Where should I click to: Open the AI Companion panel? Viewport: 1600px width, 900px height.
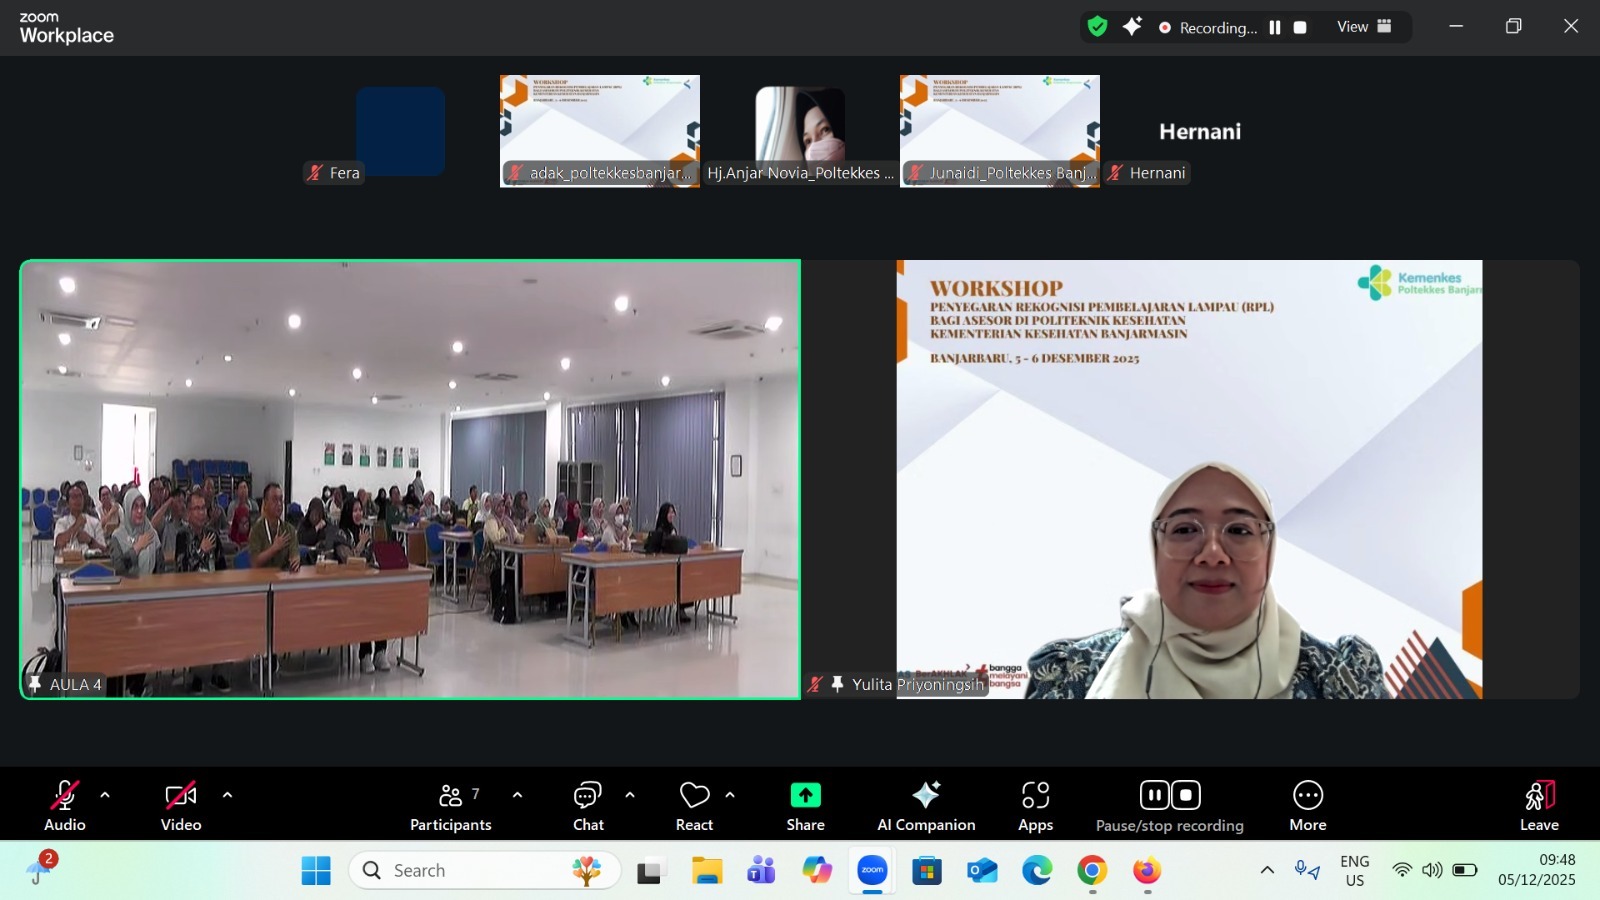point(925,805)
